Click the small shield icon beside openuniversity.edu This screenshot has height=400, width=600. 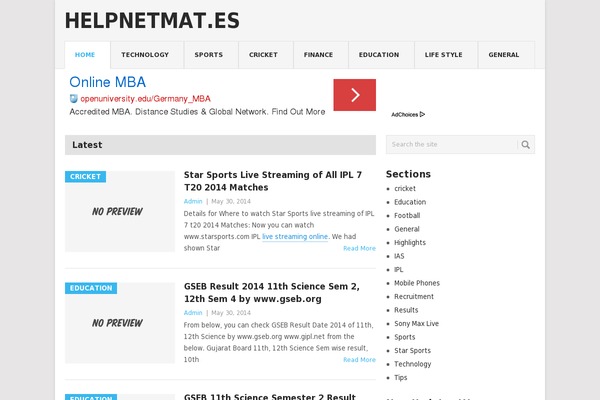(73, 99)
